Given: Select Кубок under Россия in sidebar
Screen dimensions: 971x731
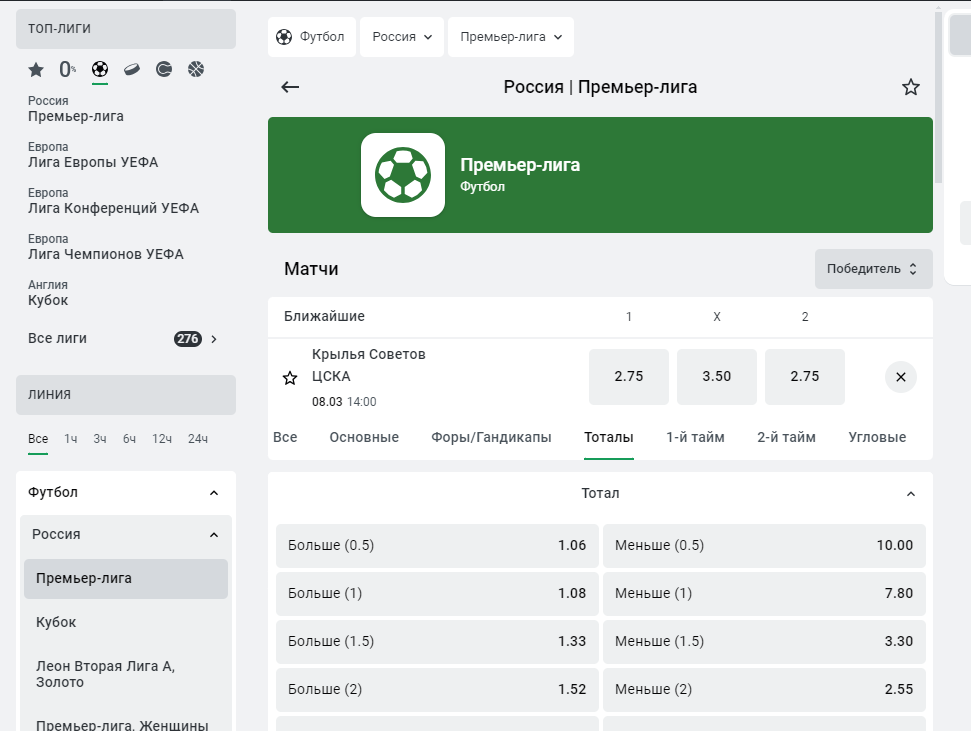Looking at the screenshot, I should tap(126, 623).
